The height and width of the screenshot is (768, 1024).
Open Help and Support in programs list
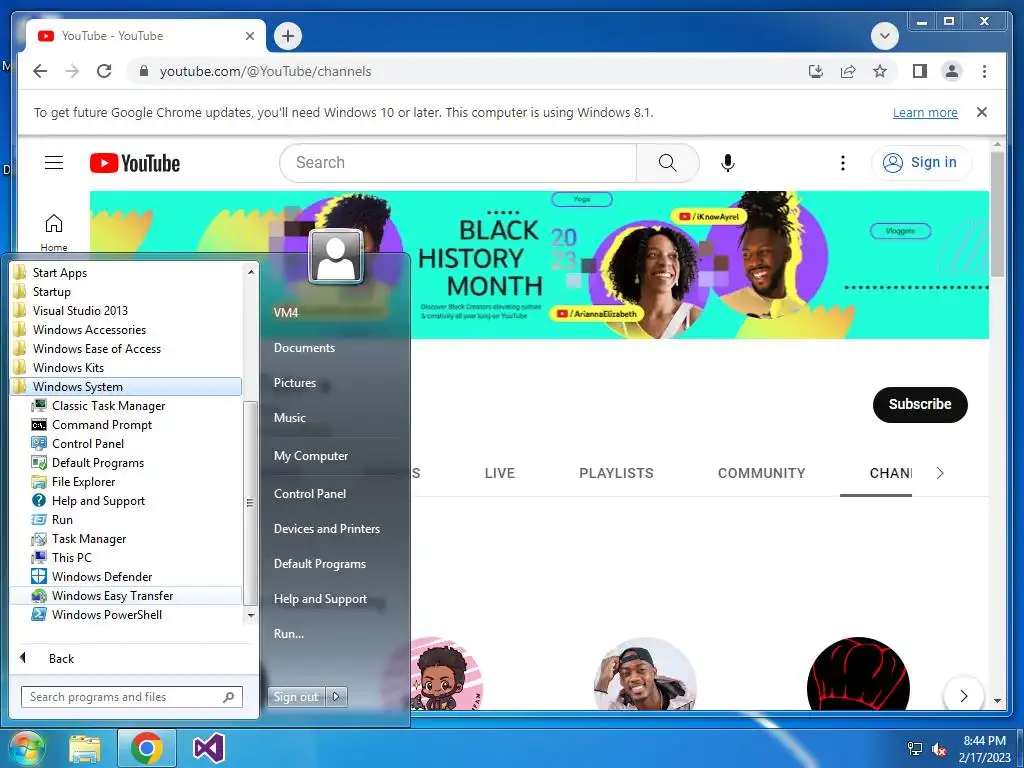click(98, 500)
